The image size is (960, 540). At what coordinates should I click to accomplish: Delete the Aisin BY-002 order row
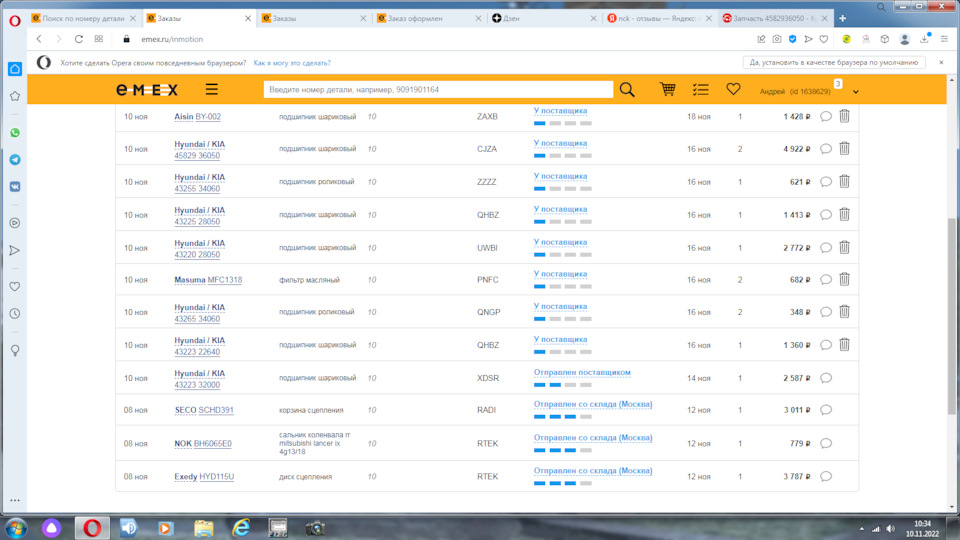844,116
